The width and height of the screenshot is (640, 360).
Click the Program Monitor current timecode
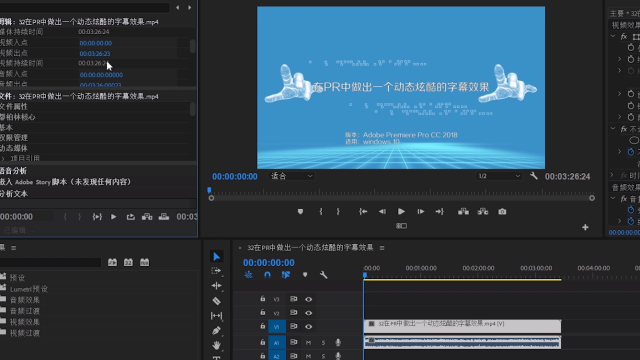[x=235, y=176]
